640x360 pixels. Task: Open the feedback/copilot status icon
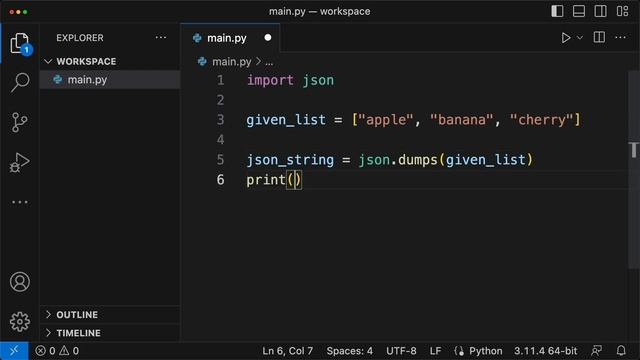pyautogui.click(x=597, y=351)
